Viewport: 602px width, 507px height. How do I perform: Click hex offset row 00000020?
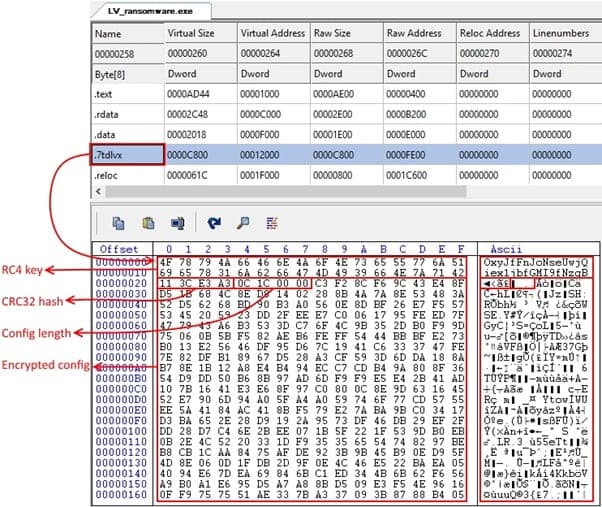pyautogui.click(x=121, y=284)
